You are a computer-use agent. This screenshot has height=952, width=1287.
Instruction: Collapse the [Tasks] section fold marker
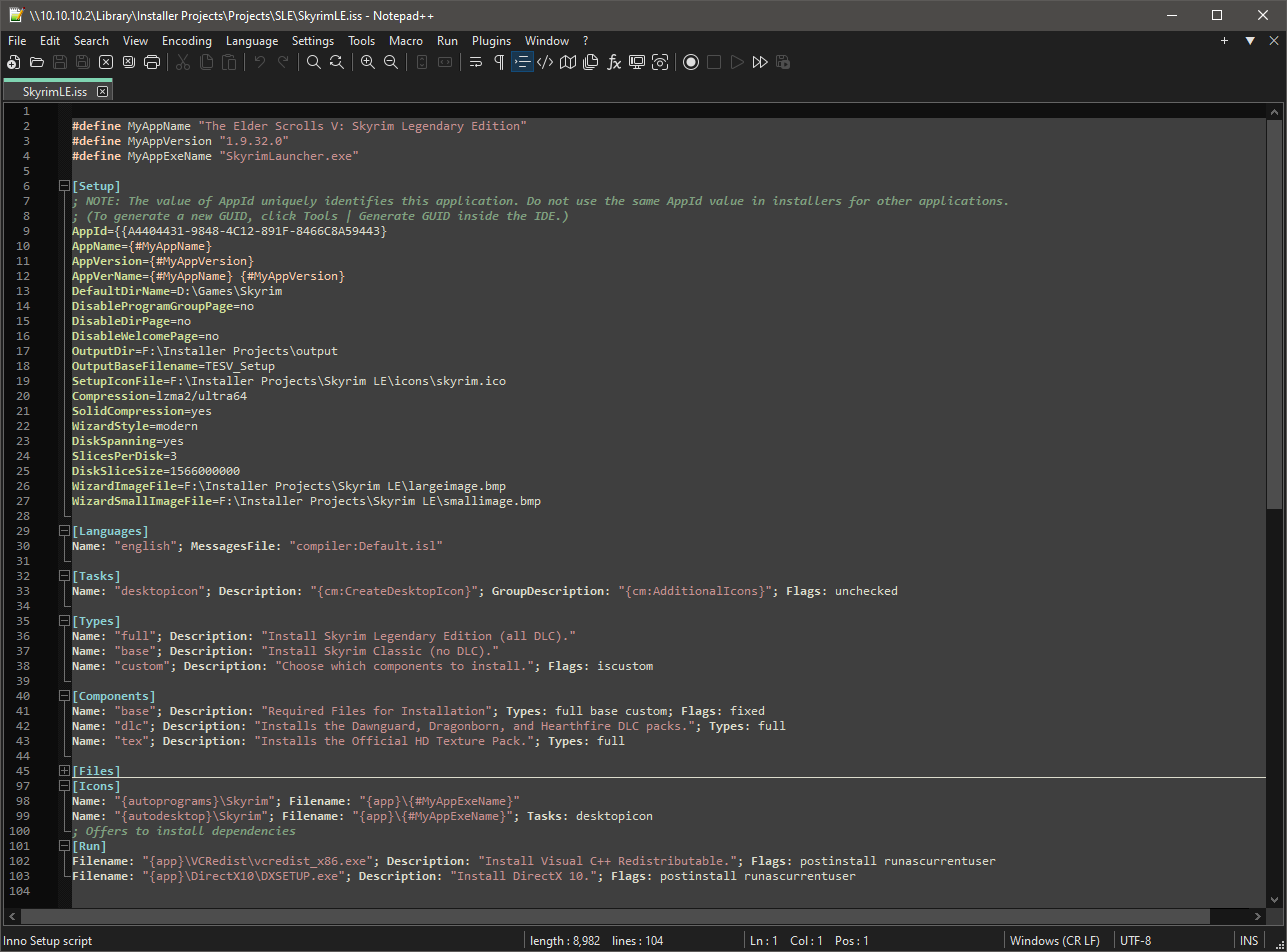65,576
